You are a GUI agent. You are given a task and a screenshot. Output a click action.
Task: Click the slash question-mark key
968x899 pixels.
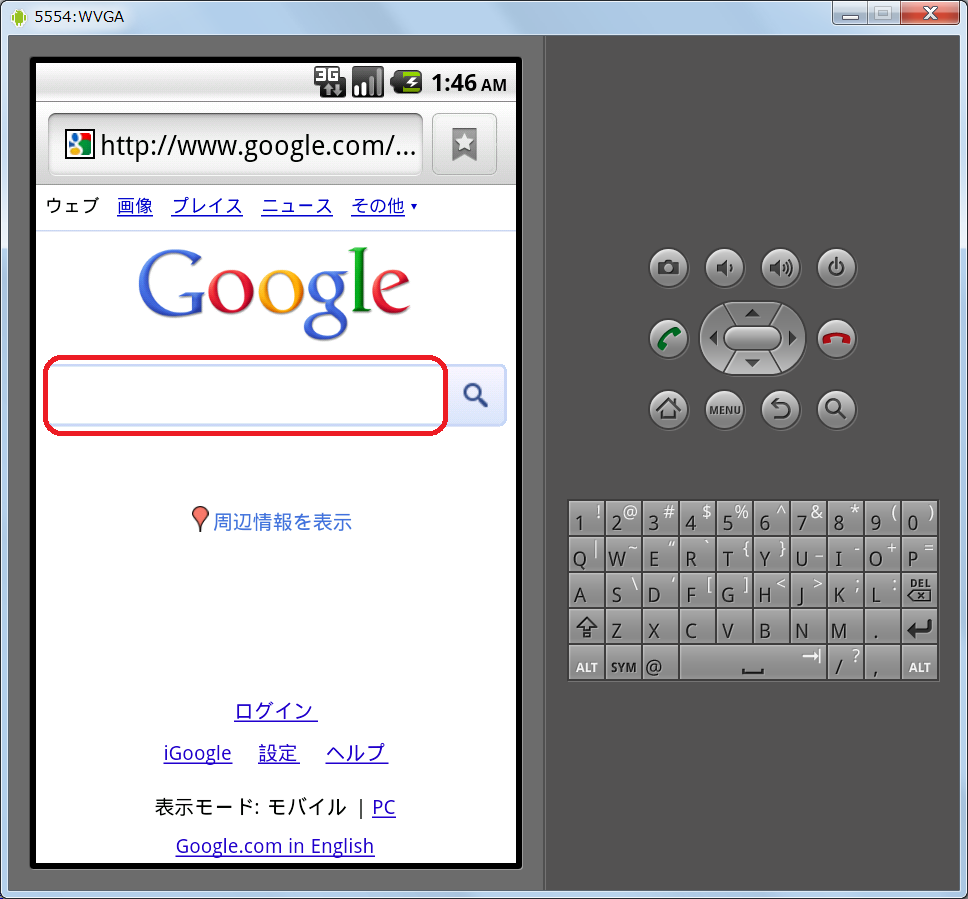point(845,663)
